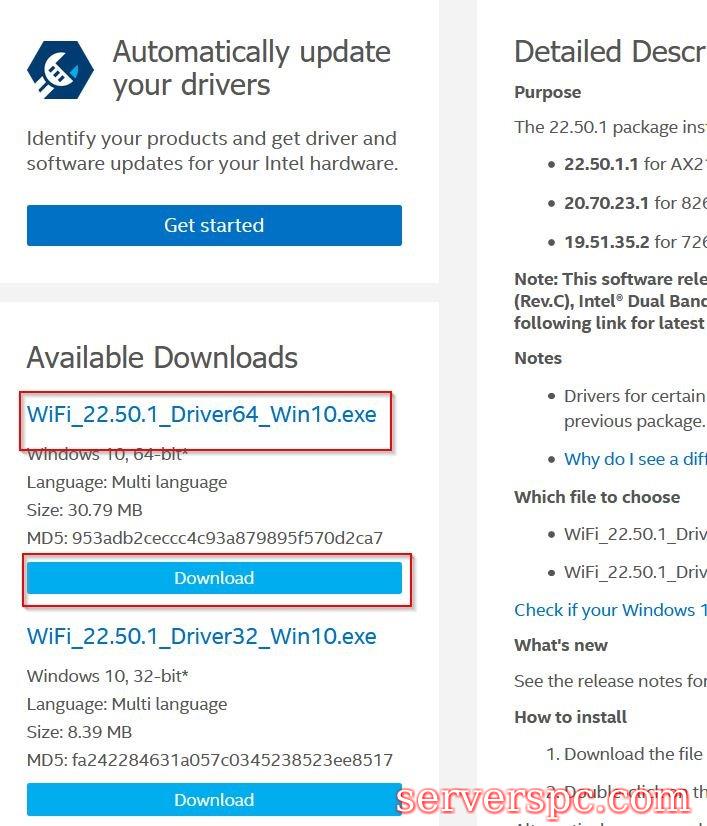Click the 'Which file to choose' heading
Screen dimensions: 707x826
pyautogui.click(x=597, y=497)
